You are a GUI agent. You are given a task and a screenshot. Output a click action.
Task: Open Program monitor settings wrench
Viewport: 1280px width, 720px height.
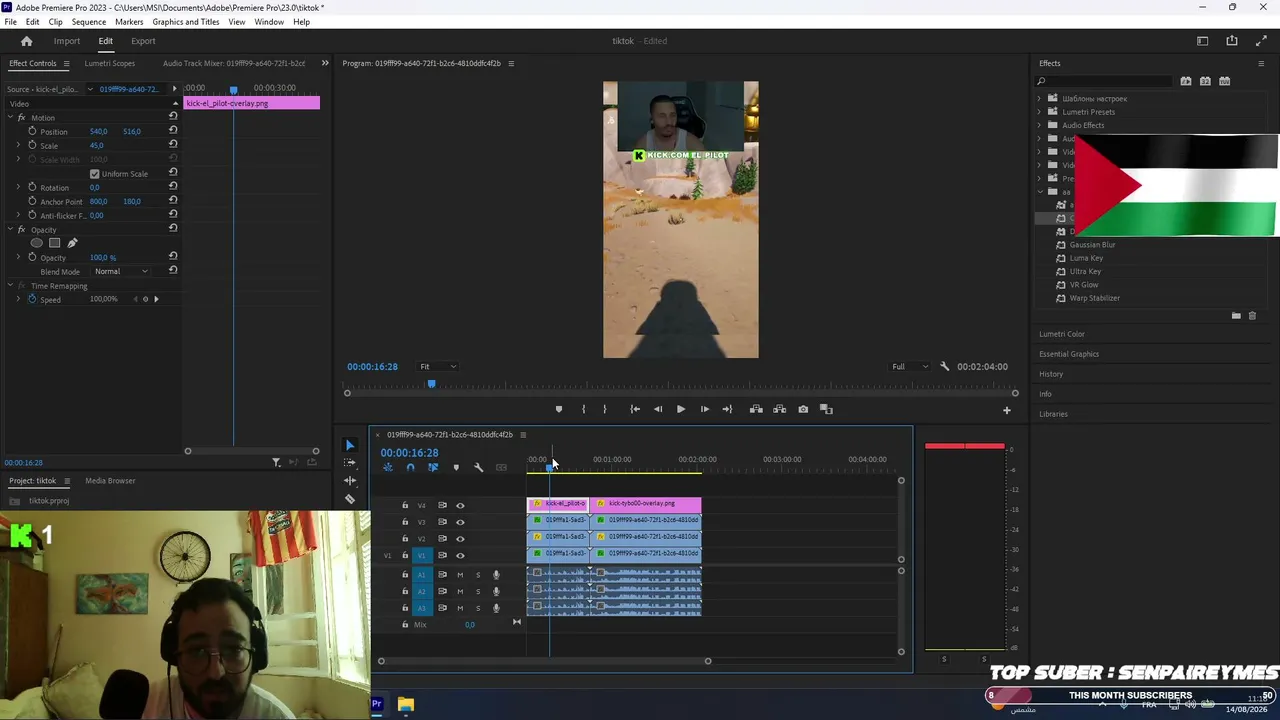point(945,367)
